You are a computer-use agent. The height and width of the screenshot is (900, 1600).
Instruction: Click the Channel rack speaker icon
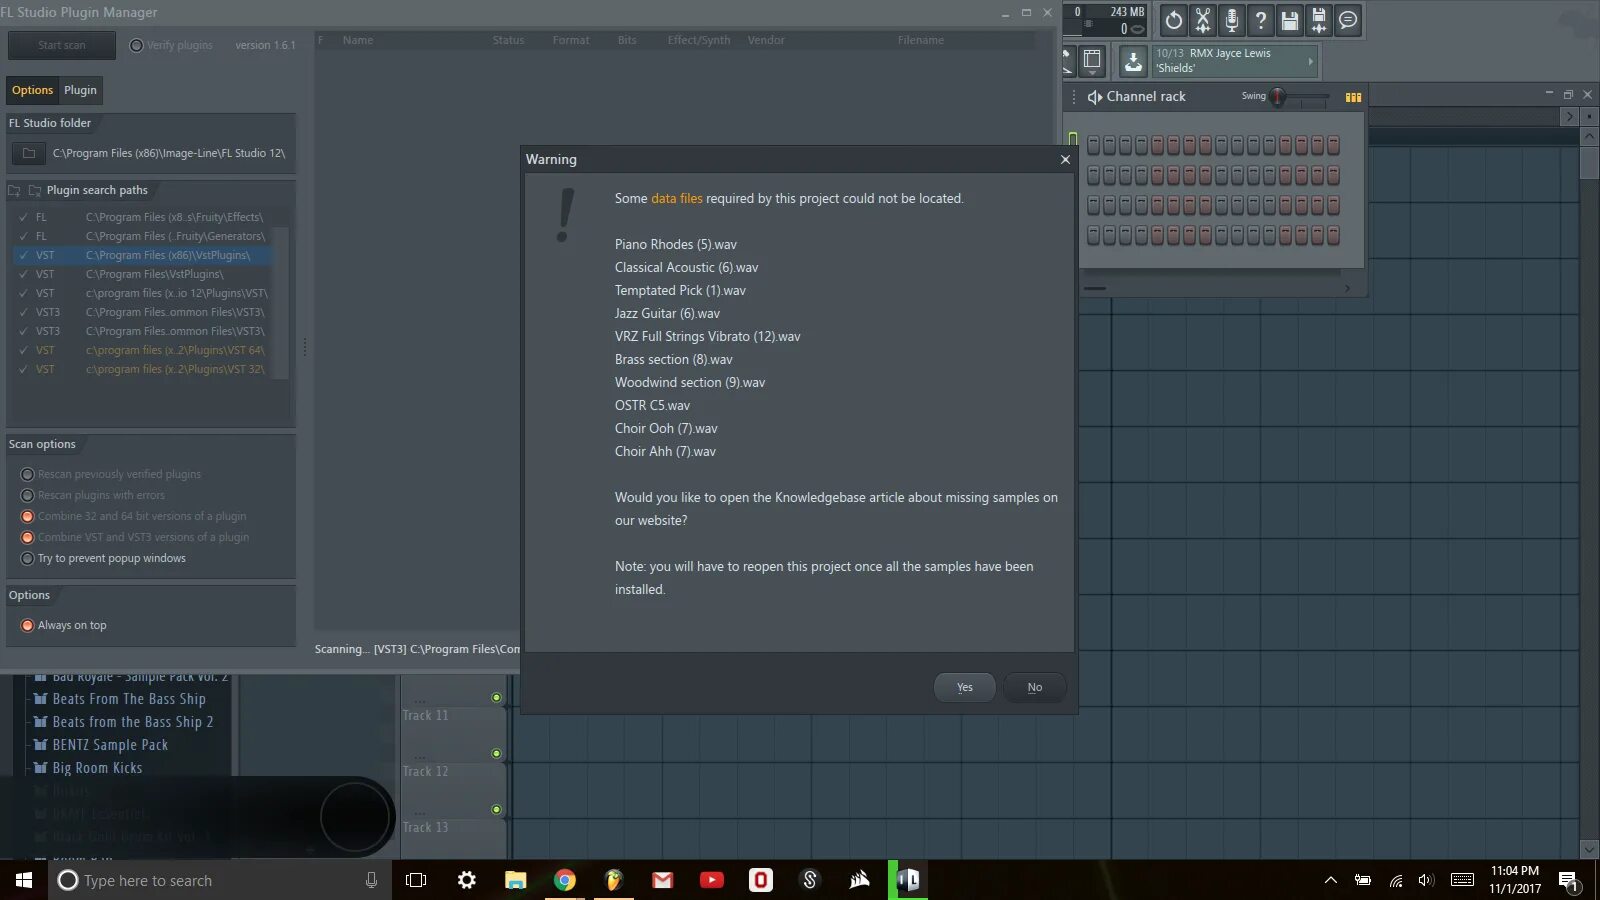1095,97
